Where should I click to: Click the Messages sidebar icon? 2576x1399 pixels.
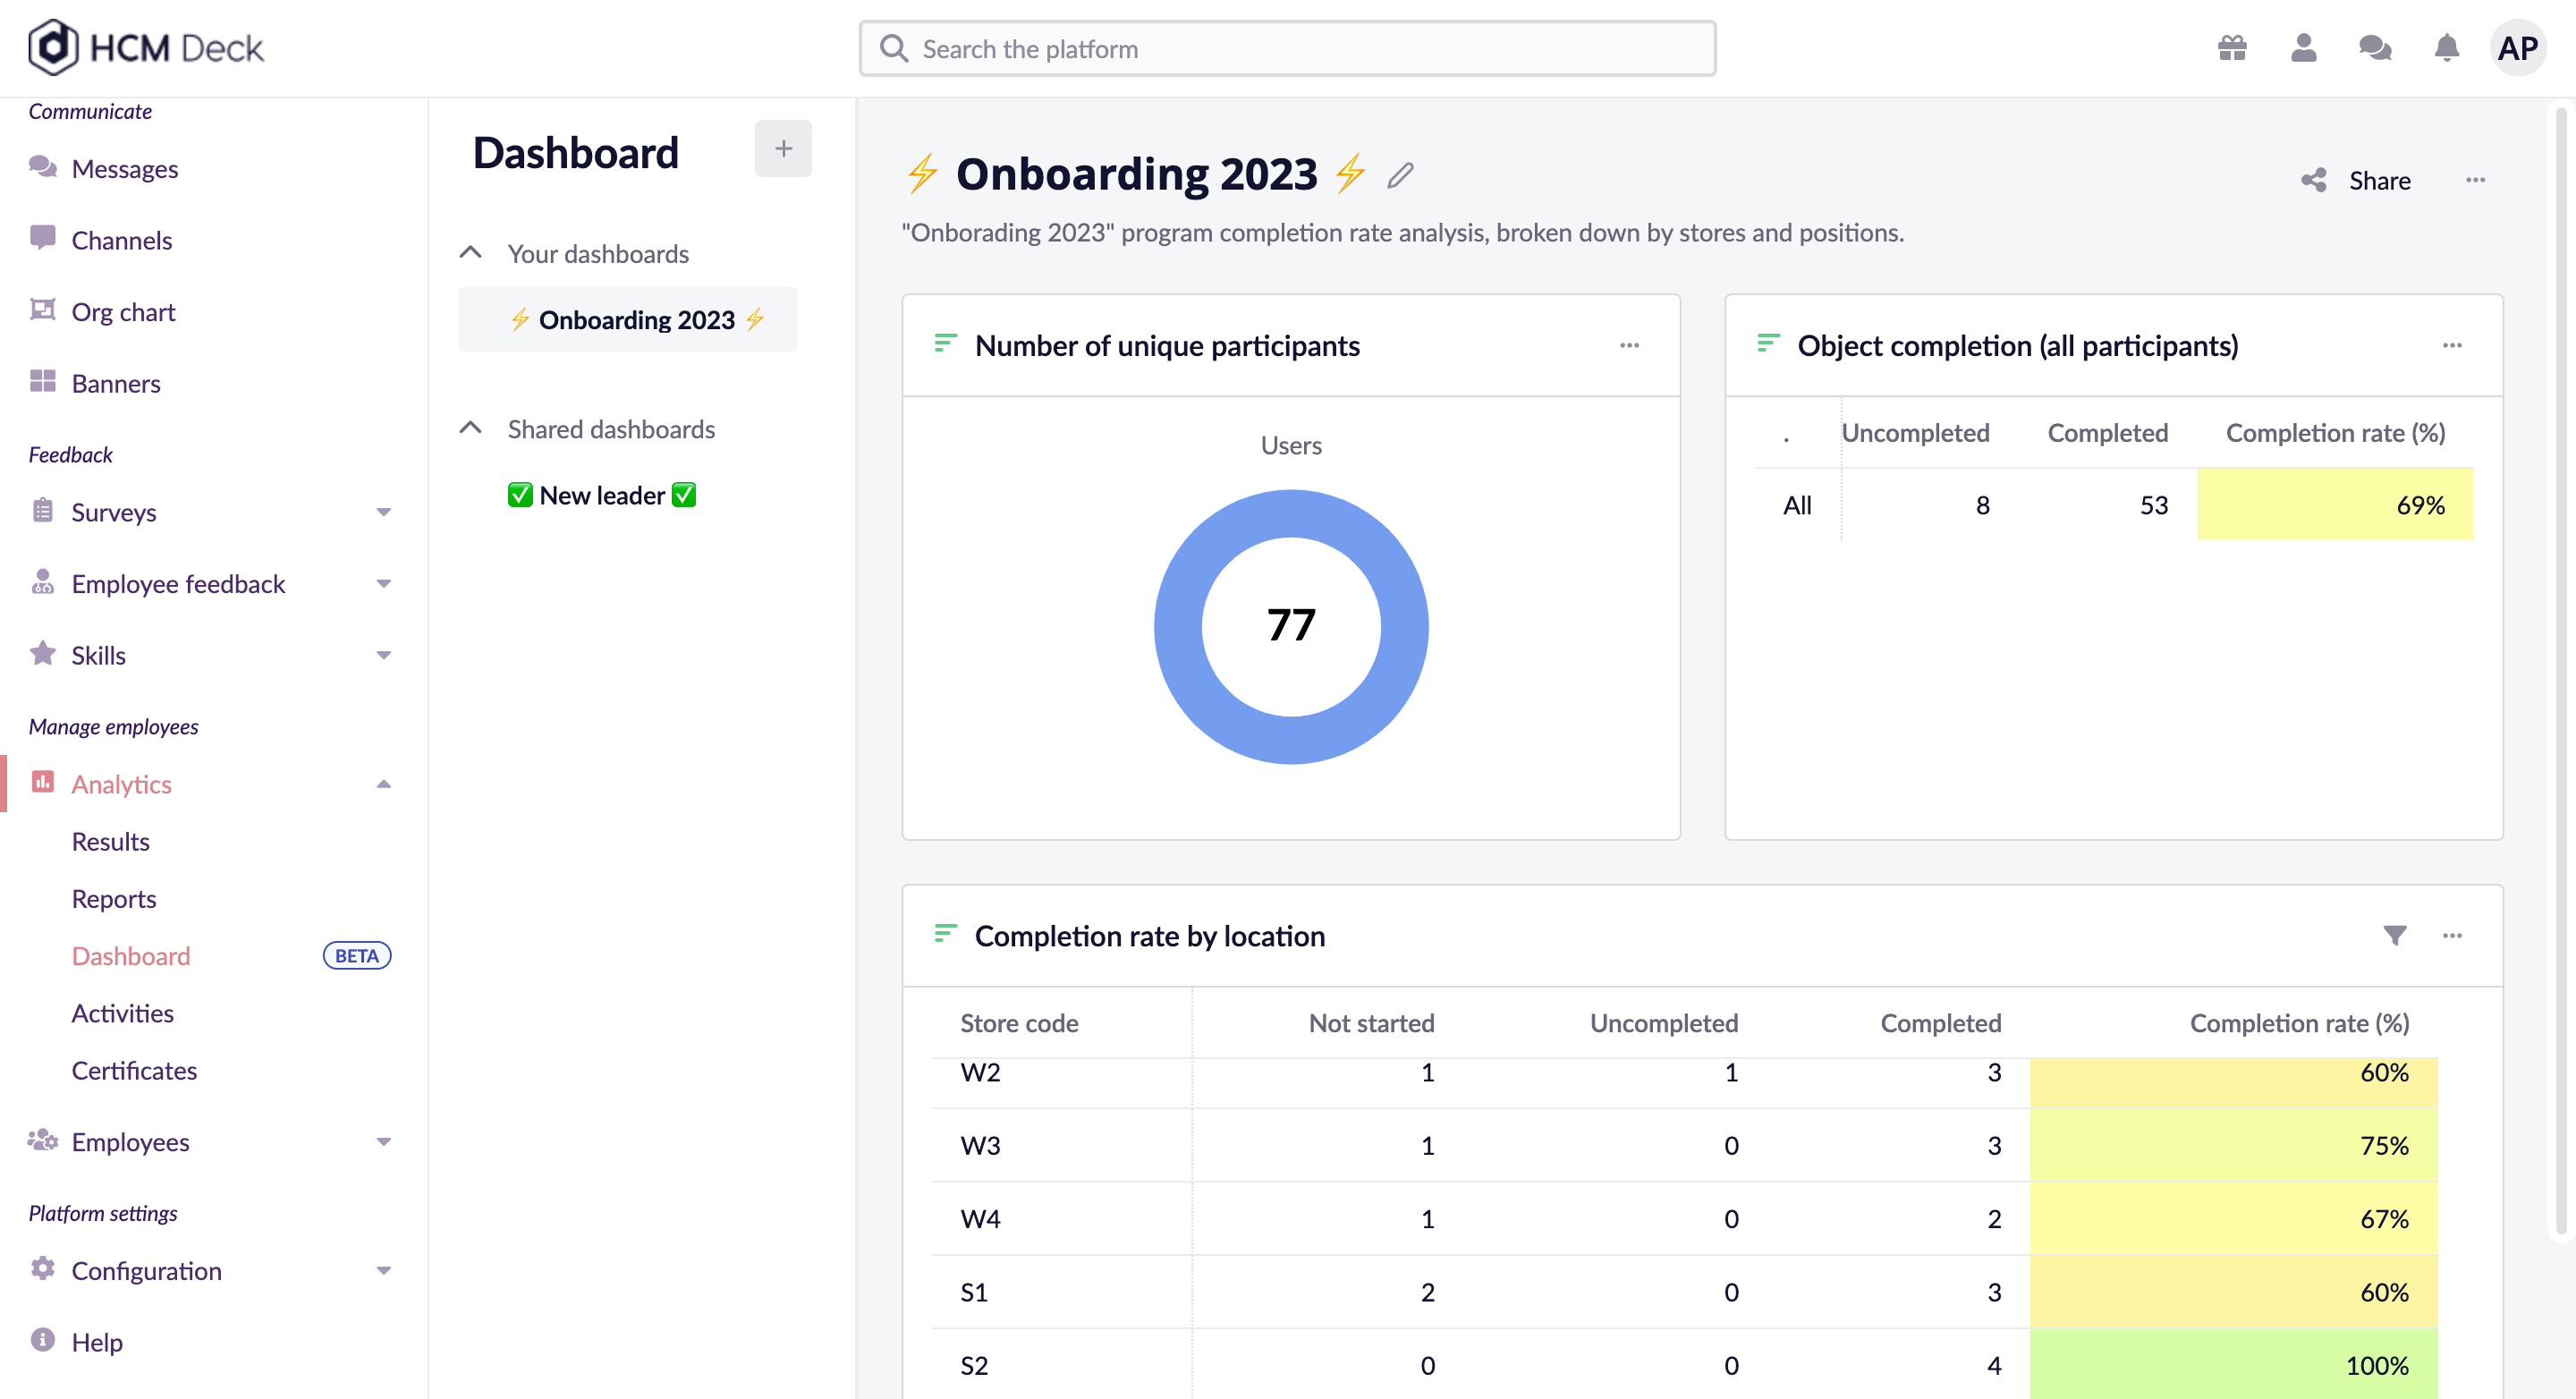42,167
